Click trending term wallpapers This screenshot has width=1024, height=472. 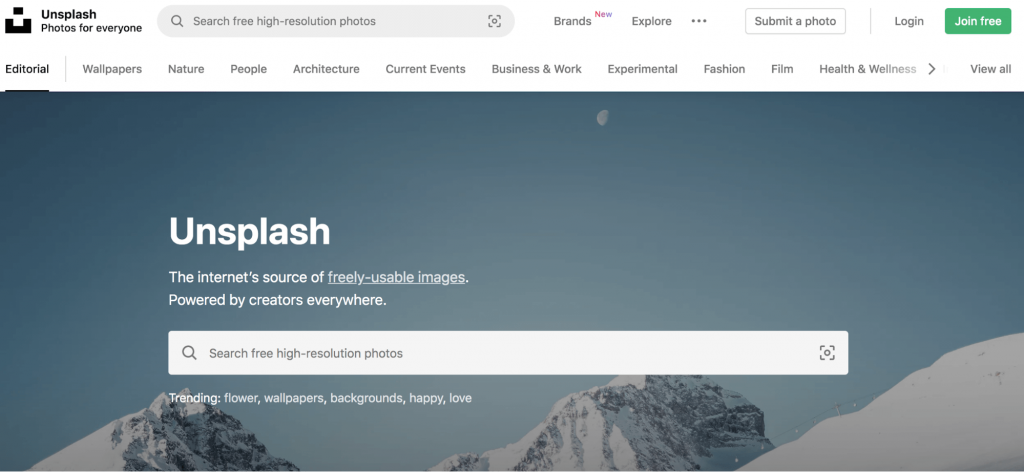294,398
